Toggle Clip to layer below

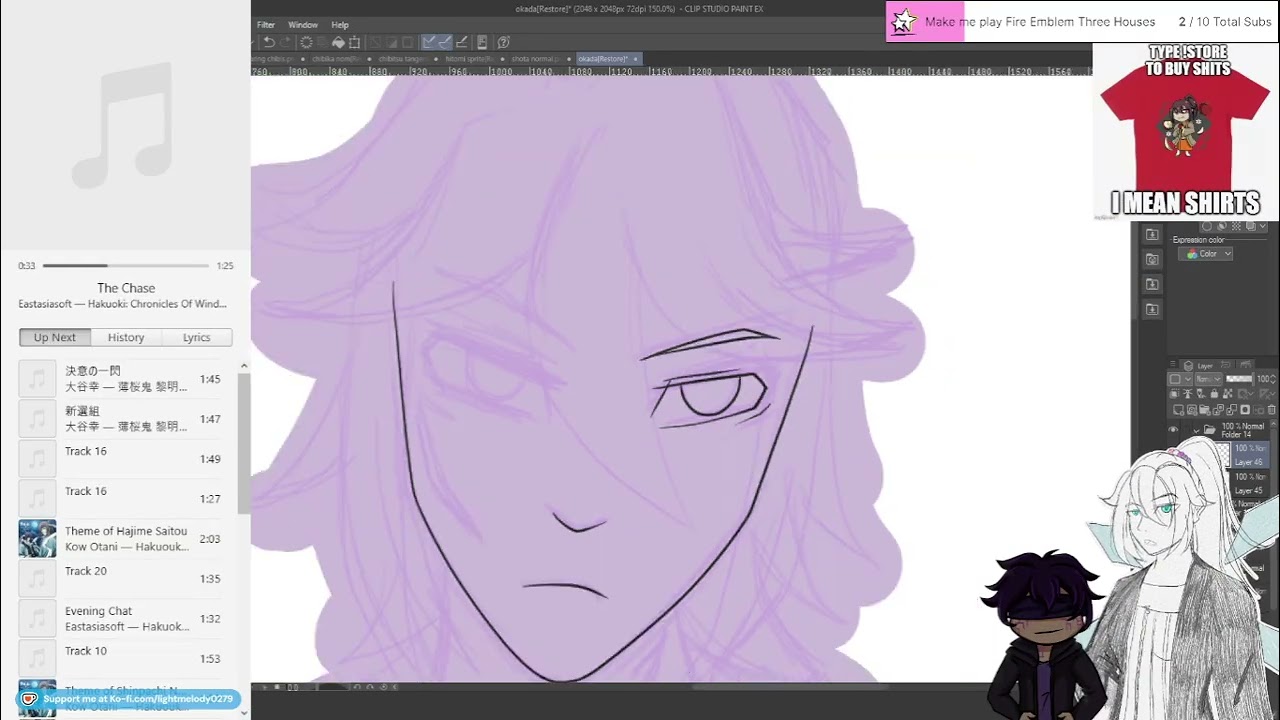(x=1174, y=393)
